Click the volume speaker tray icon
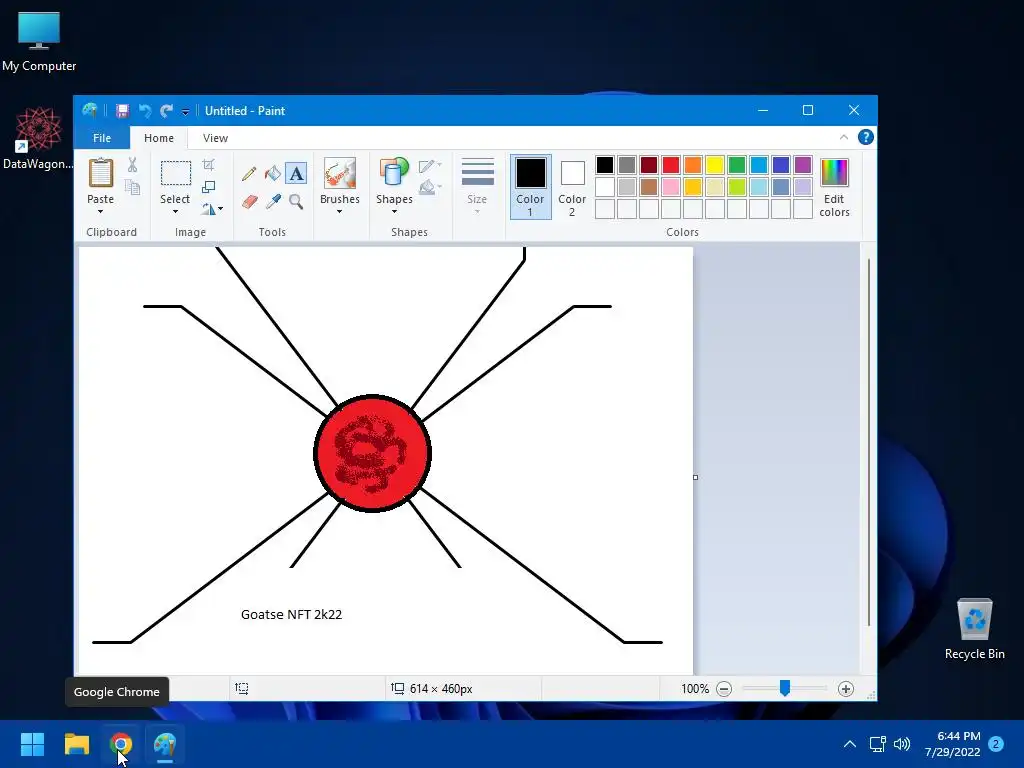The width and height of the screenshot is (1024, 768). [x=902, y=744]
